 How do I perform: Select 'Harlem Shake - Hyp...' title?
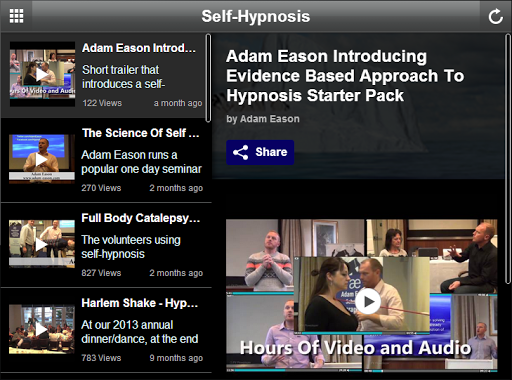point(140,303)
